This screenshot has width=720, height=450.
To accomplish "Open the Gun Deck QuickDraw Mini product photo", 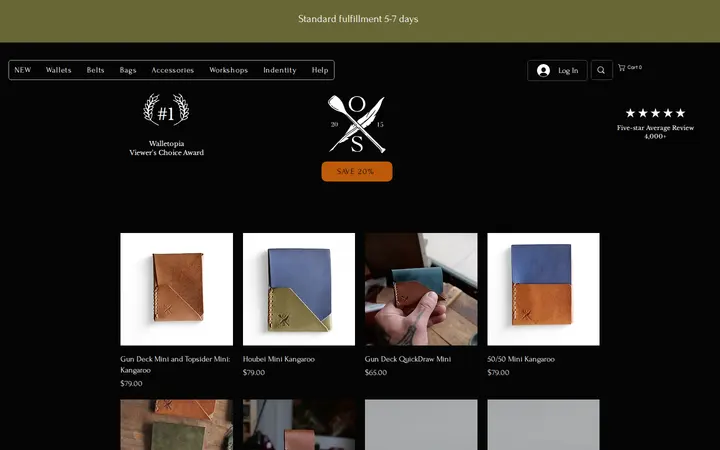I will point(421,289).
